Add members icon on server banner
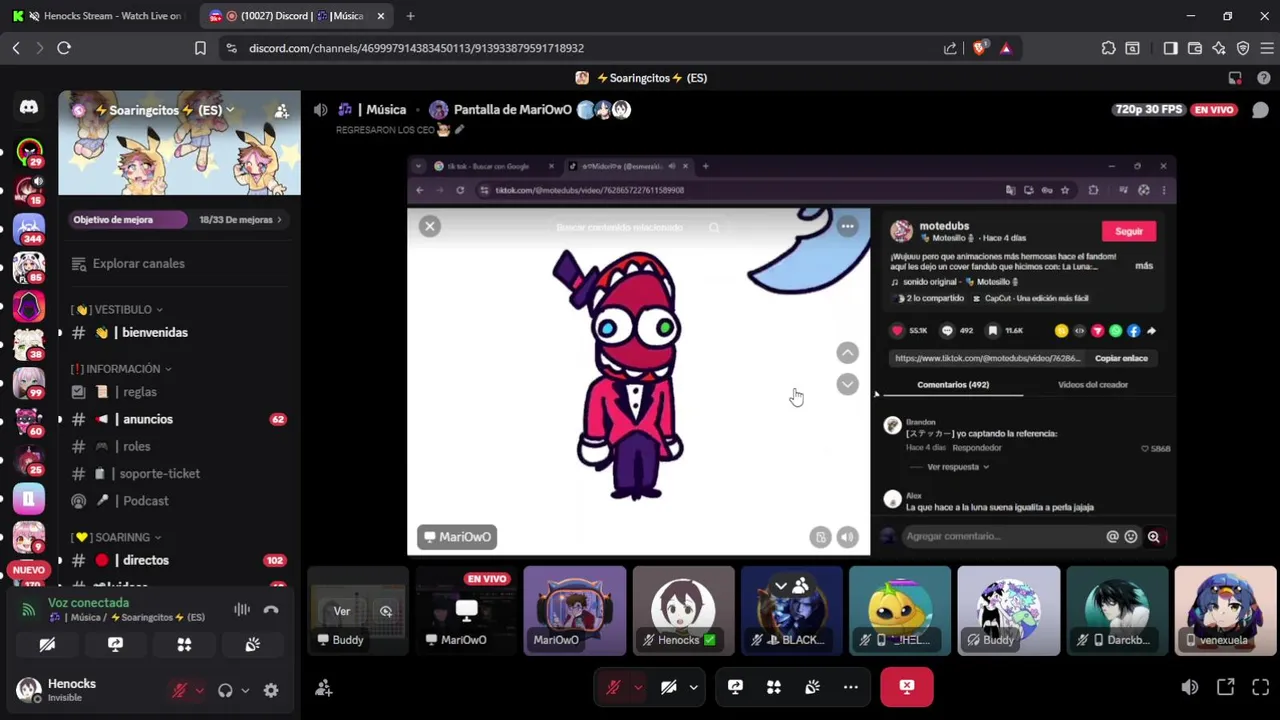This screenshot has width=1280, height=720. pos(282,111)
